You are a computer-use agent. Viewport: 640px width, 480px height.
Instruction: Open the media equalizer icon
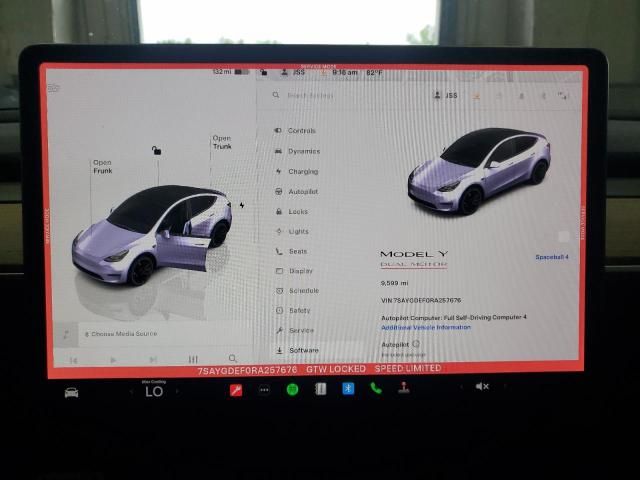click(x=193, y=359)
